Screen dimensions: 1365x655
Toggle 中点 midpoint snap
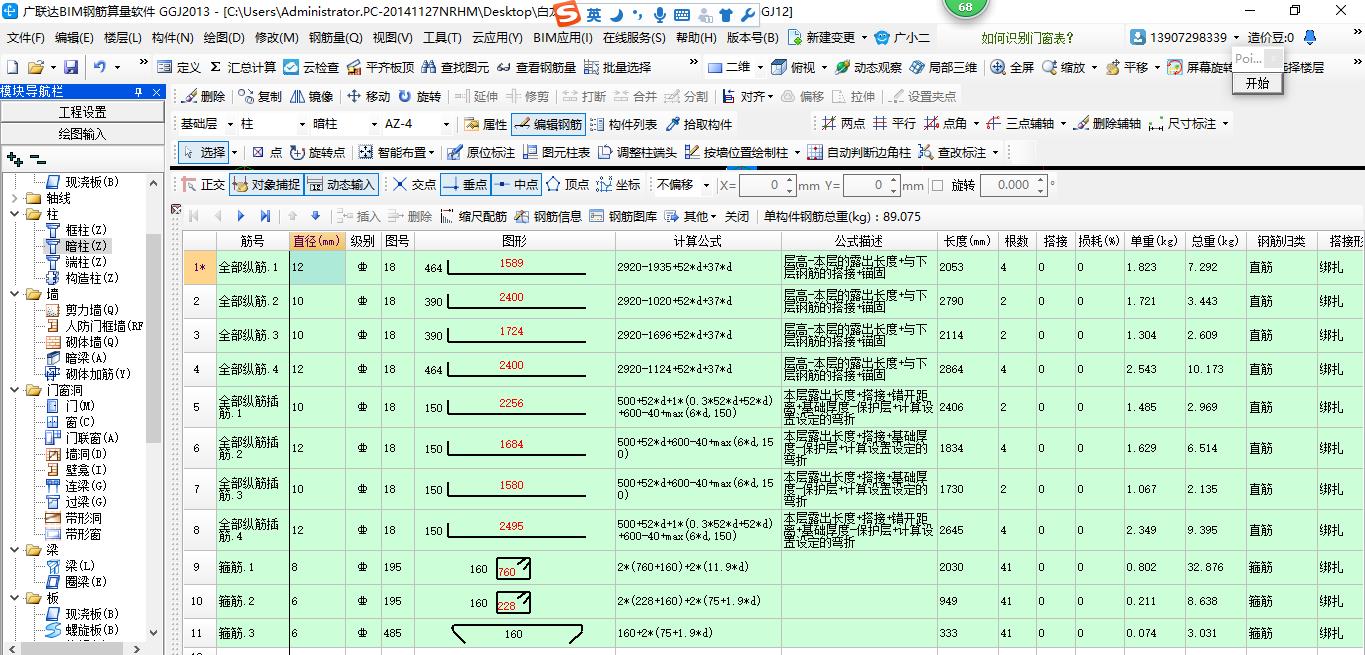tap(516, 185)
